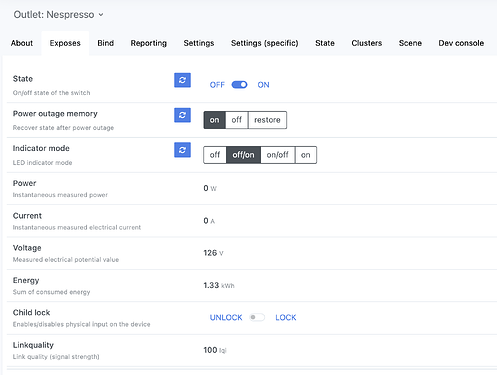497x375 pixels.
Task: Toggle the Child lock switch
Action: point(257,317)
